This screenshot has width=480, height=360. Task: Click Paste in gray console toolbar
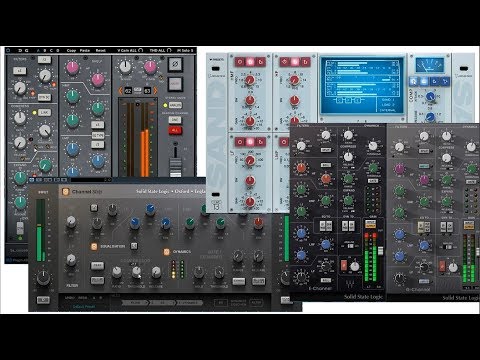[85, 50]
